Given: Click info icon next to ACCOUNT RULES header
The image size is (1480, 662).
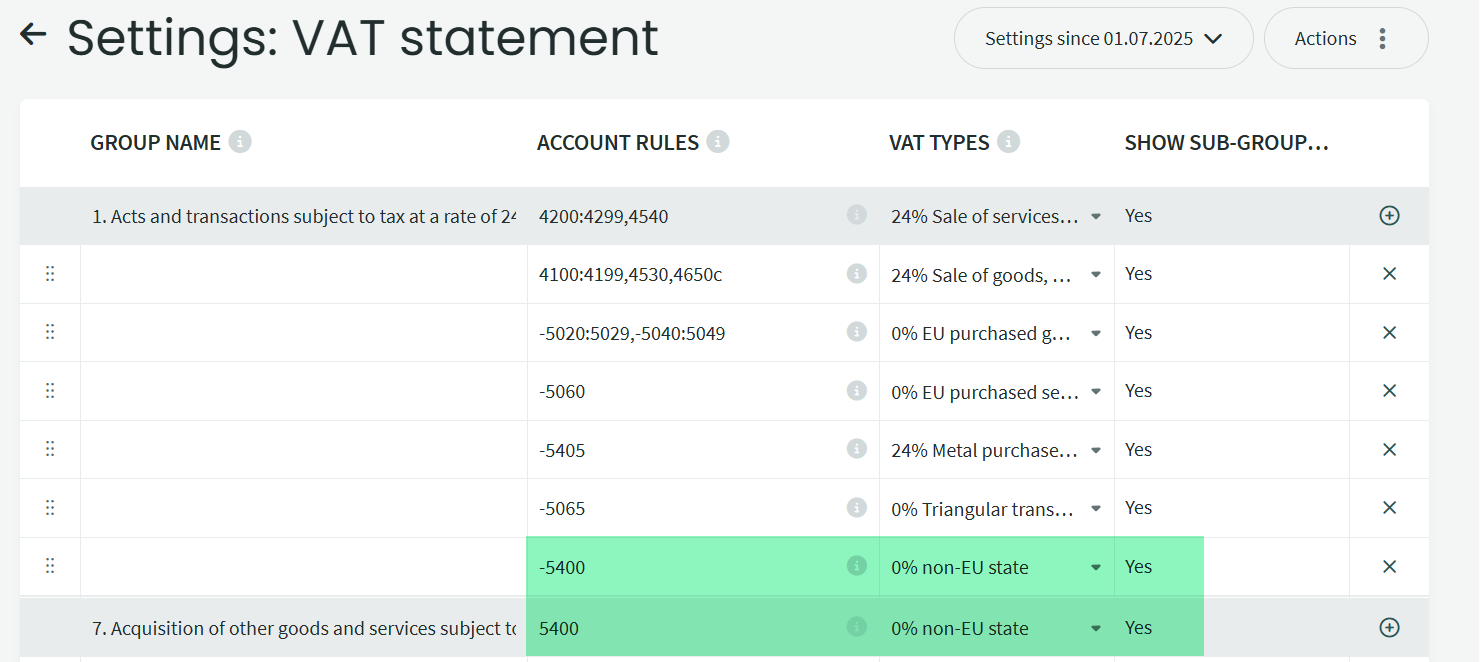Looking at the screenshot, I should tap(718, 142).
